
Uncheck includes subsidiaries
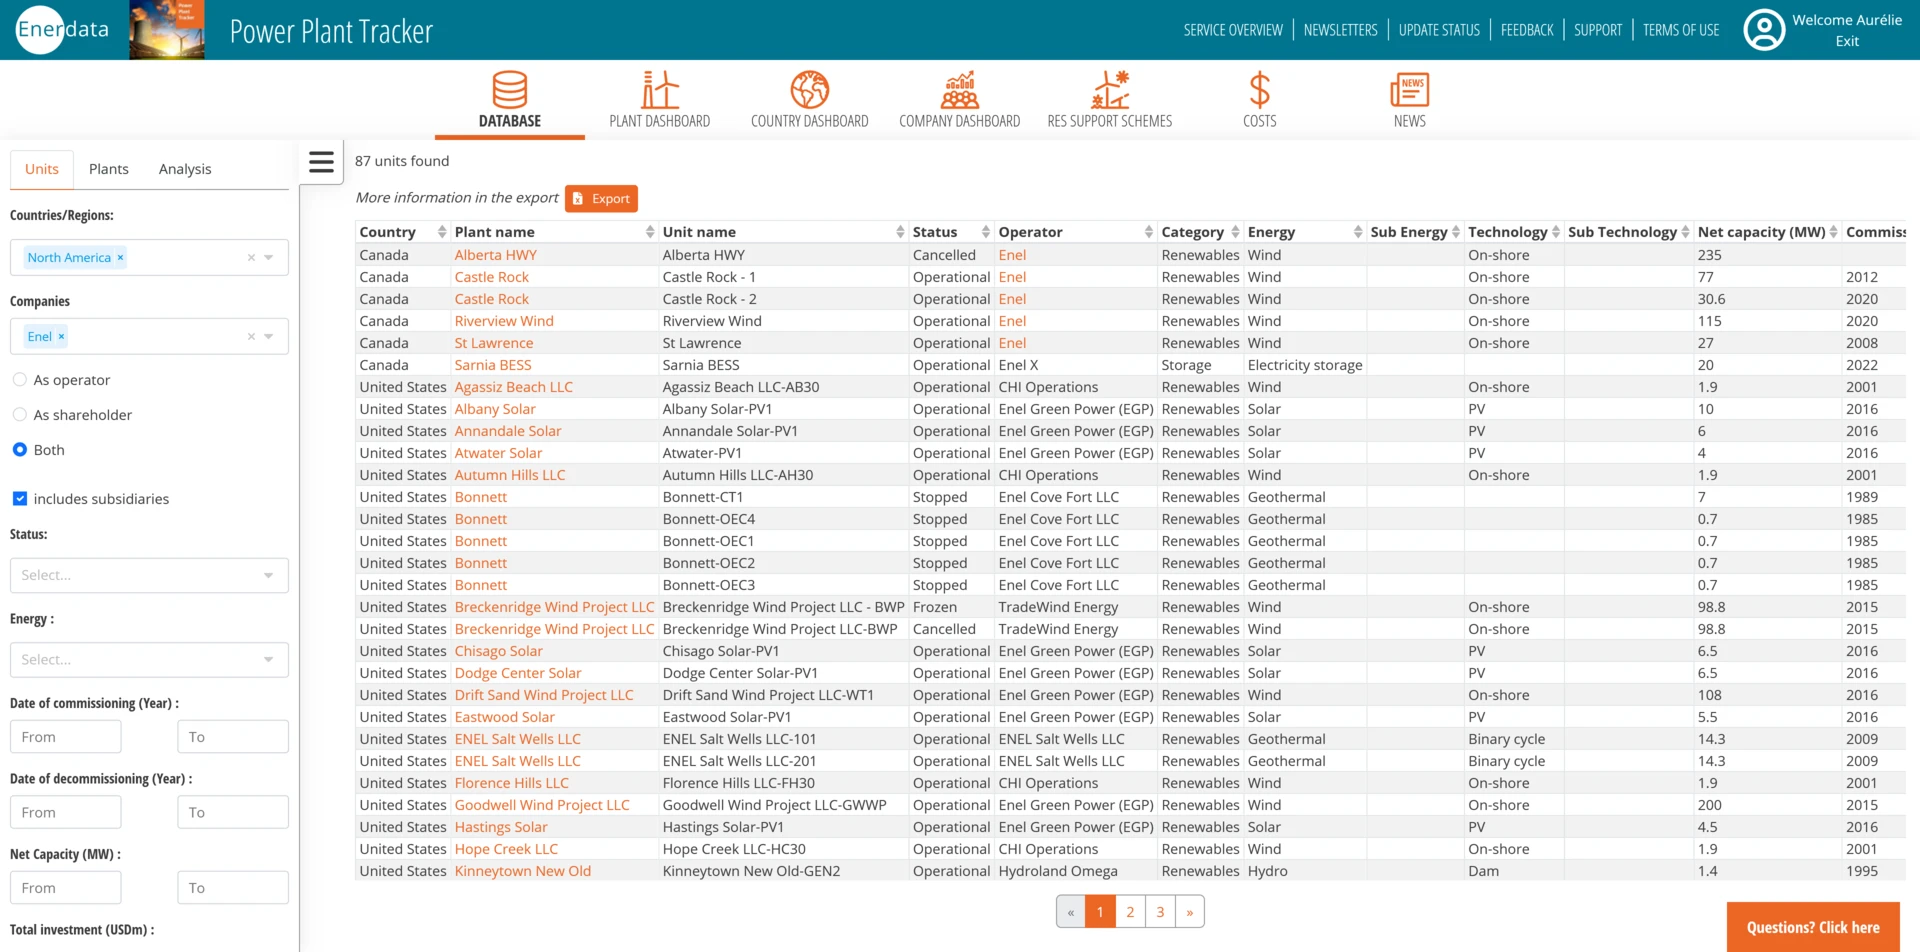click(x=19, y=498)
